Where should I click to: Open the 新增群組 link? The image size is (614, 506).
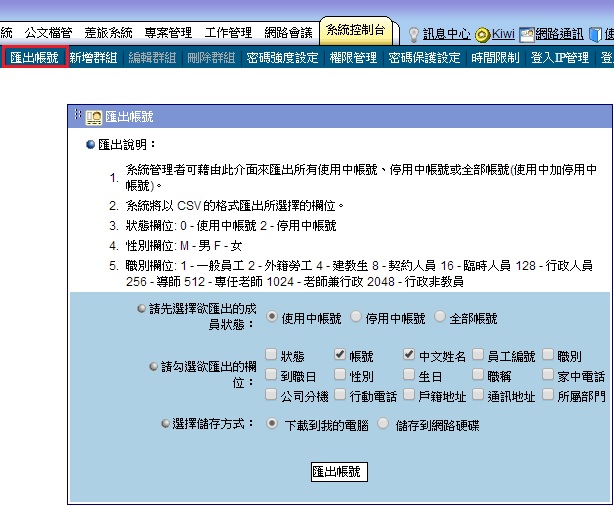click(94, 58)
